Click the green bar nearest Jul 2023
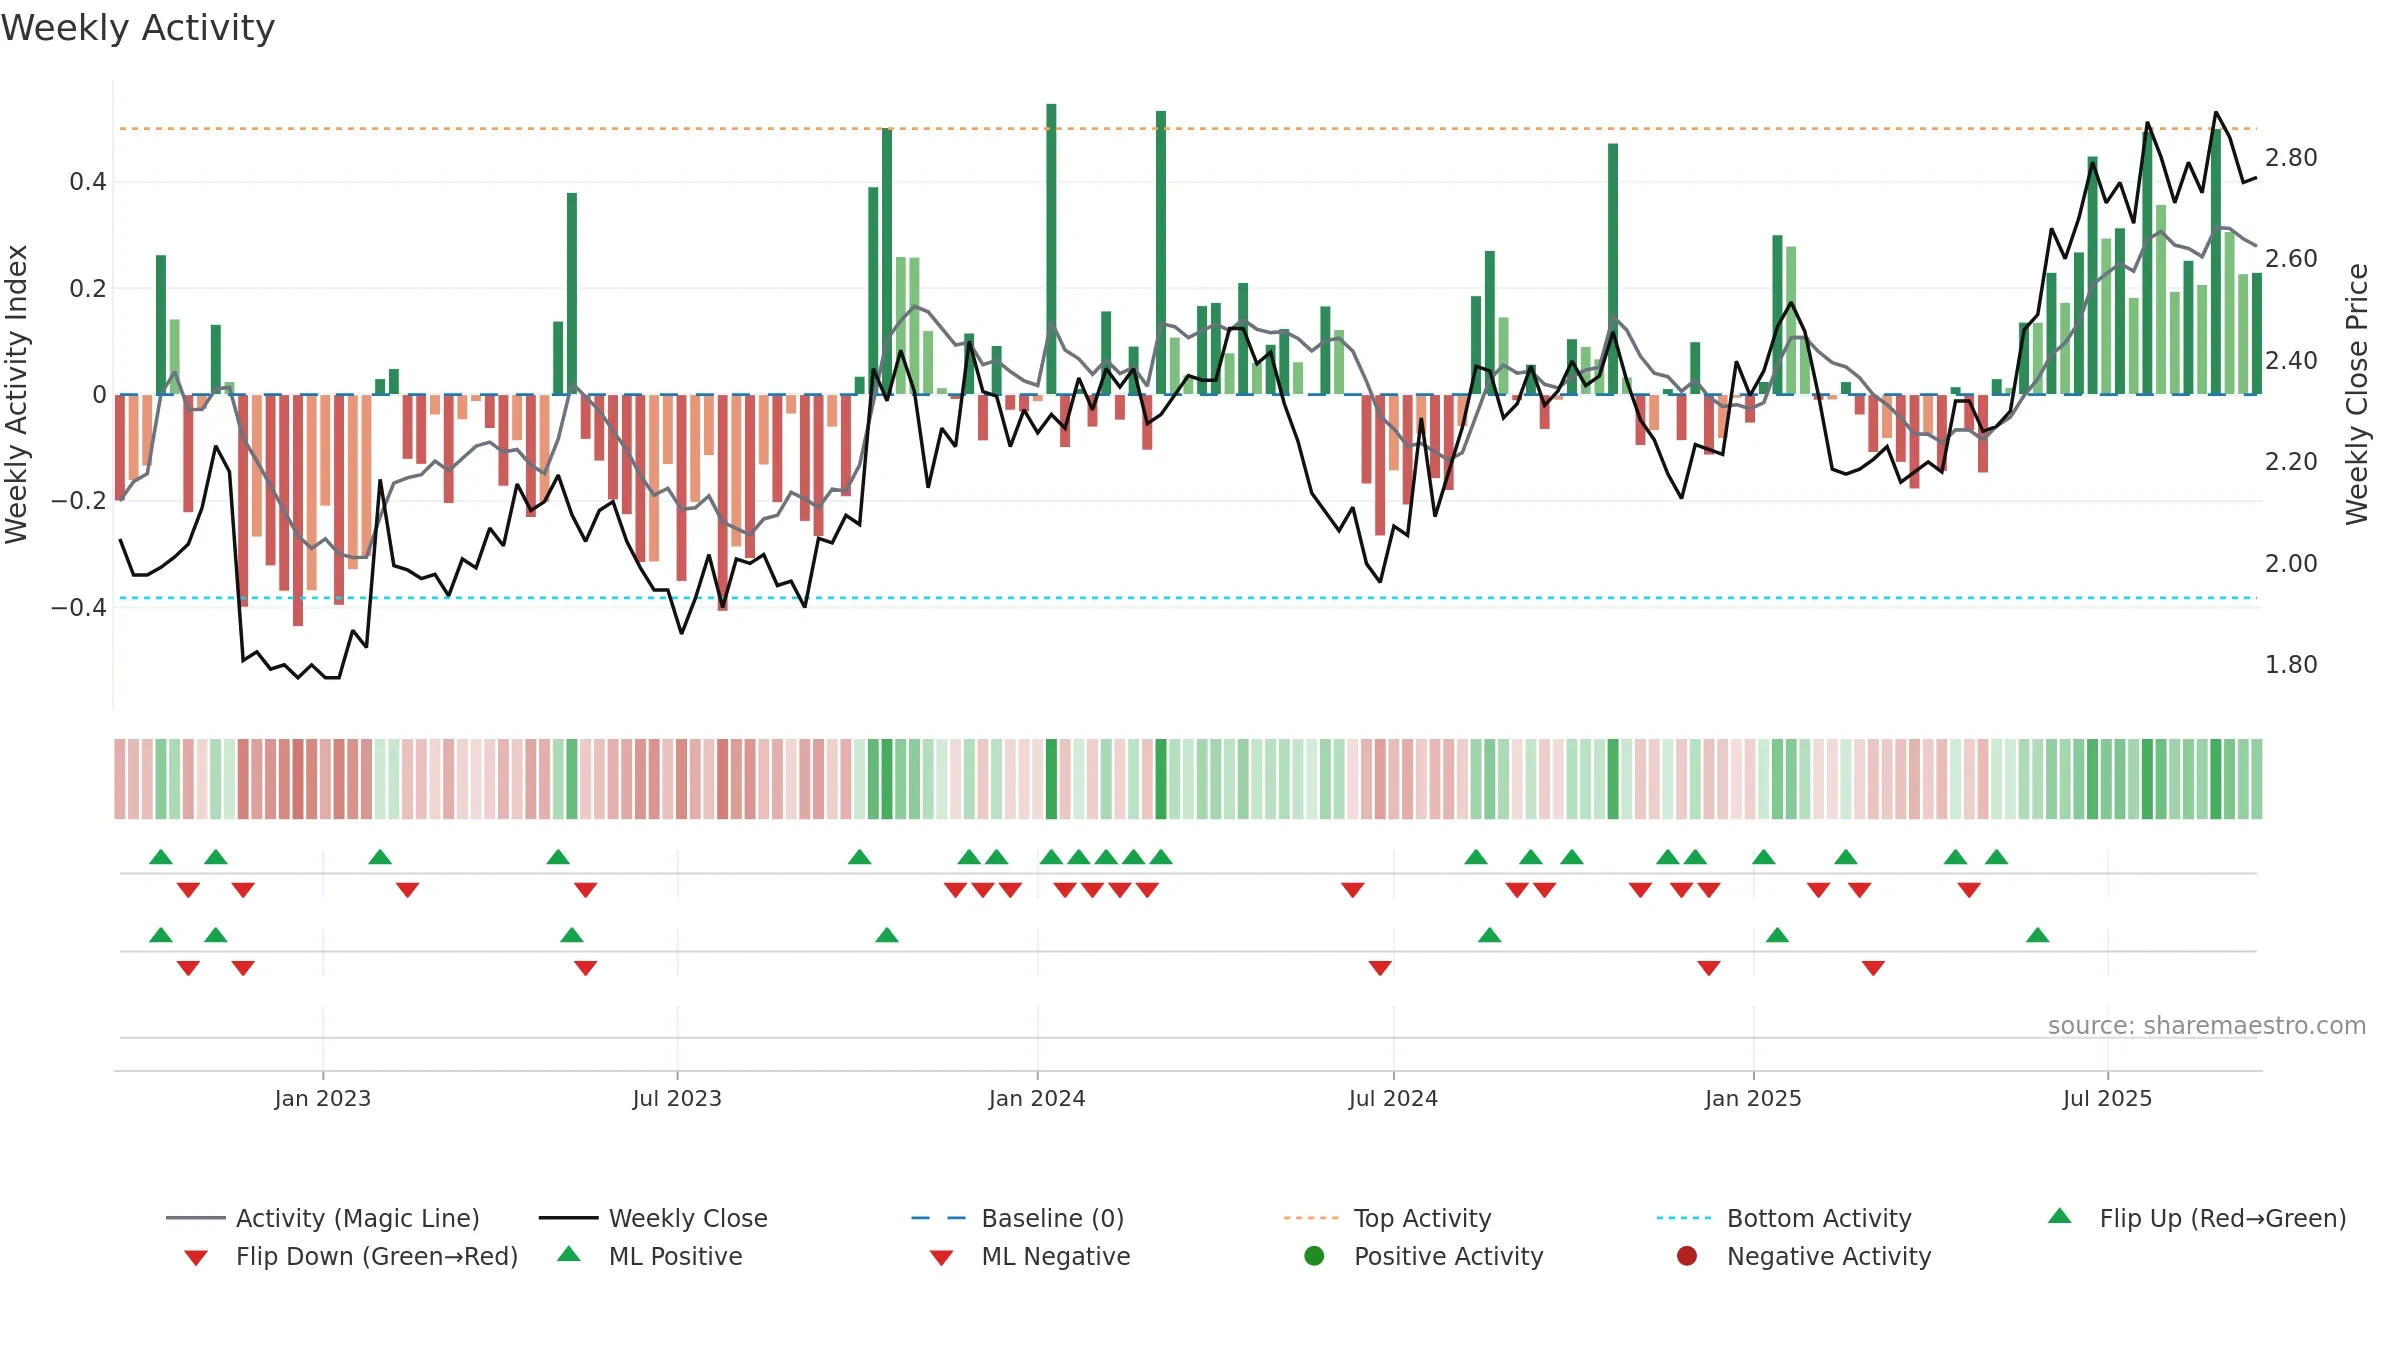This screenshot has width=2400, height=1350. (572, 293)
